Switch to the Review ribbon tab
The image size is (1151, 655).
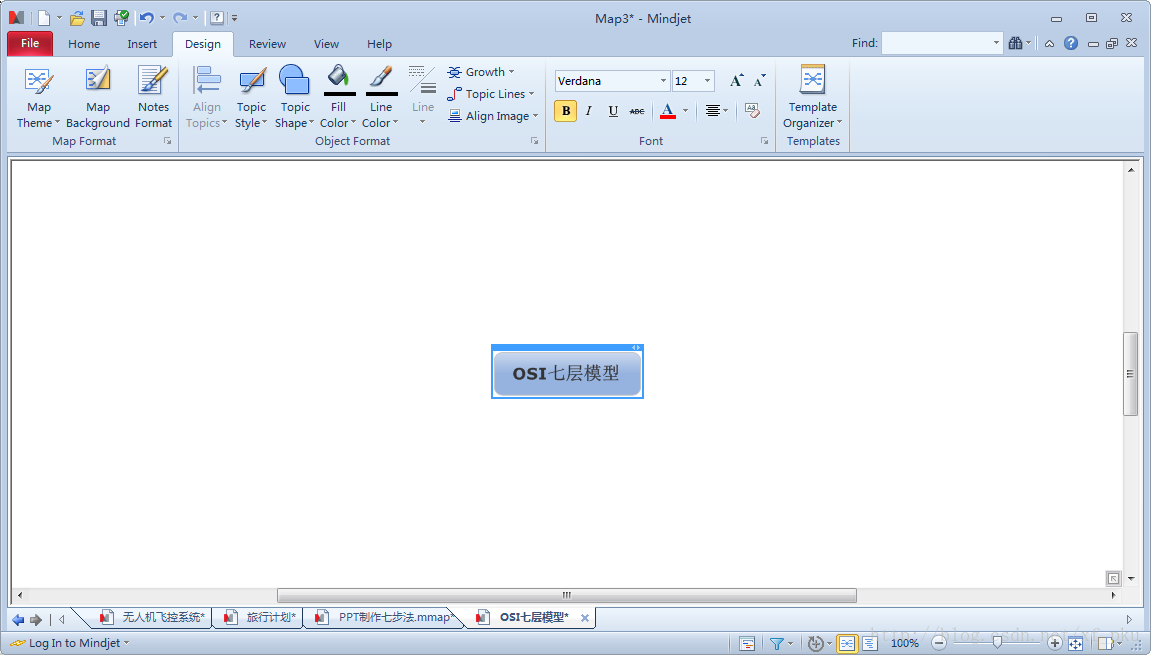click(x=267, y=44)
